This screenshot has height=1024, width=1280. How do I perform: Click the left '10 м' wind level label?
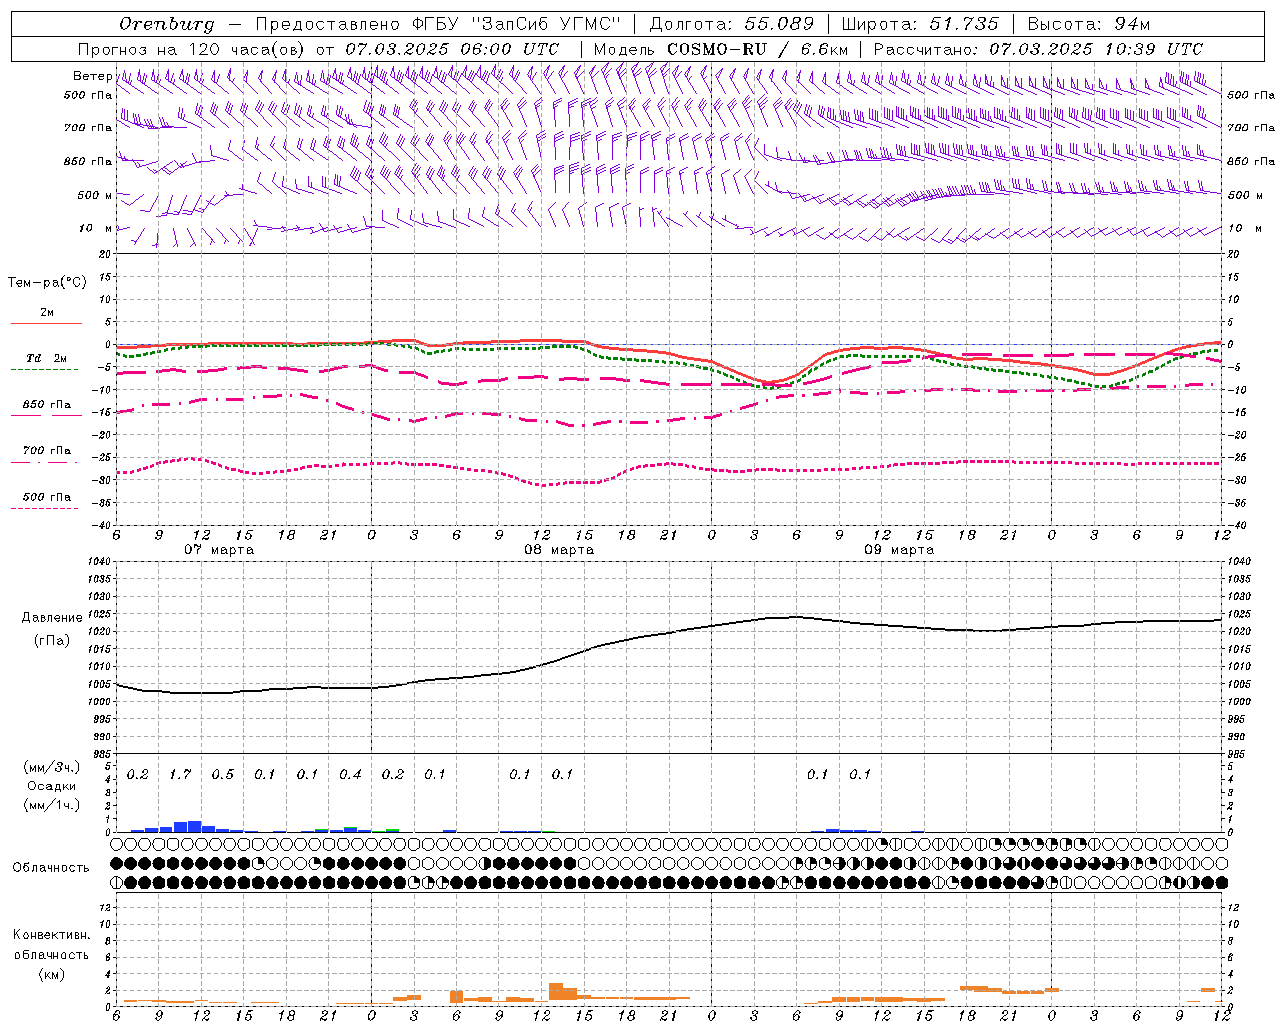point(95,228)
